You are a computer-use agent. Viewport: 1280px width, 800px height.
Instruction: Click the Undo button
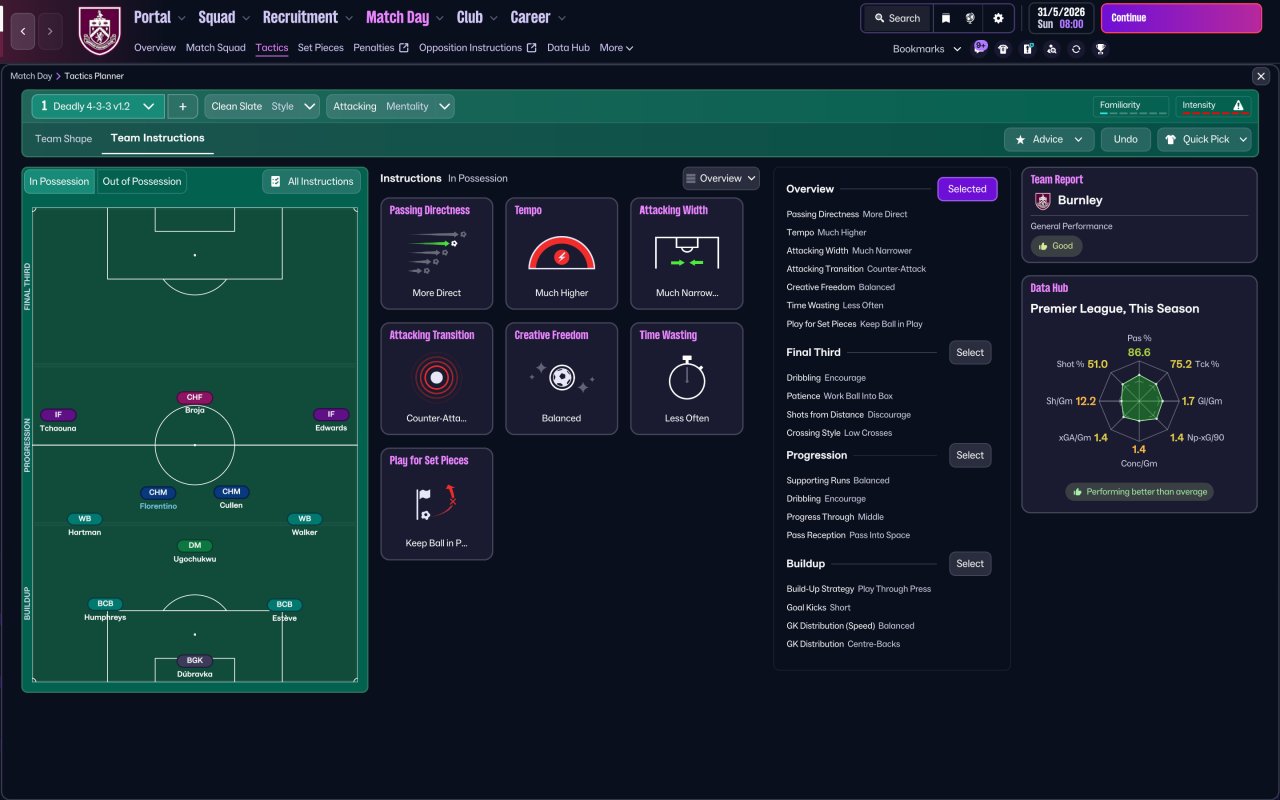point(1126,139)
